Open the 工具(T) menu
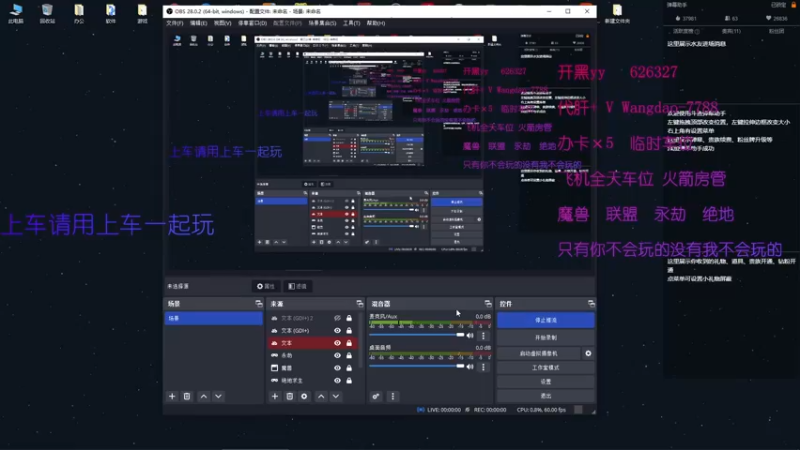The height and width of the screenshot is (450, 800). (x=352, y=23)
